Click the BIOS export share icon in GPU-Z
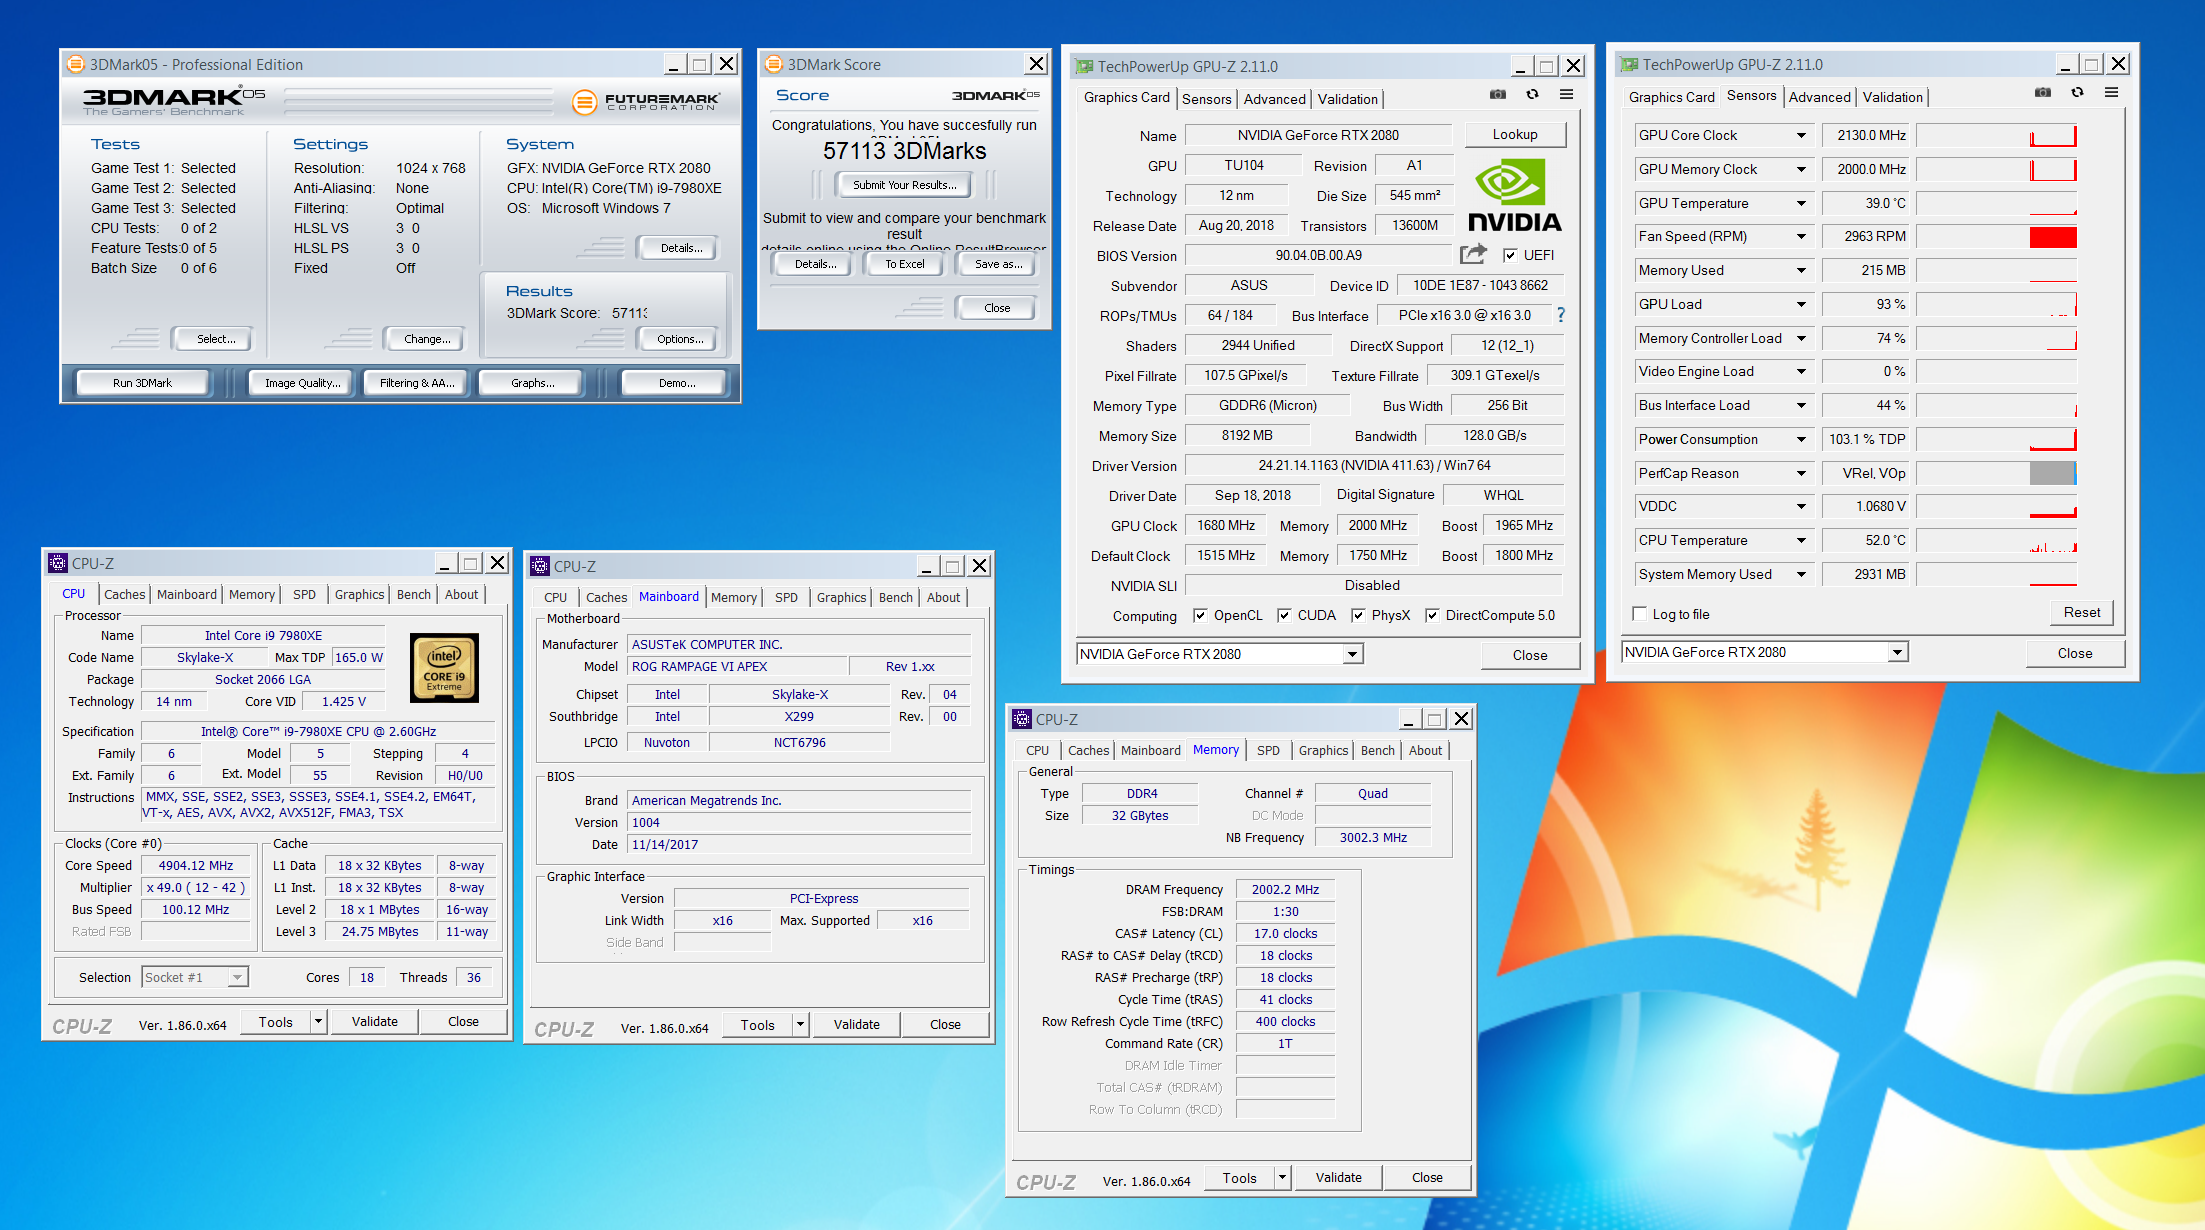The height and width of the screenshot is (1230, 2205). tap(1473, 254)
